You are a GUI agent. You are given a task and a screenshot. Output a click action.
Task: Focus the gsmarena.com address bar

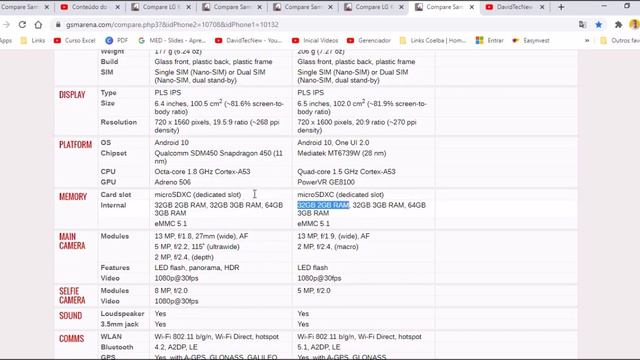coord(172,25)
